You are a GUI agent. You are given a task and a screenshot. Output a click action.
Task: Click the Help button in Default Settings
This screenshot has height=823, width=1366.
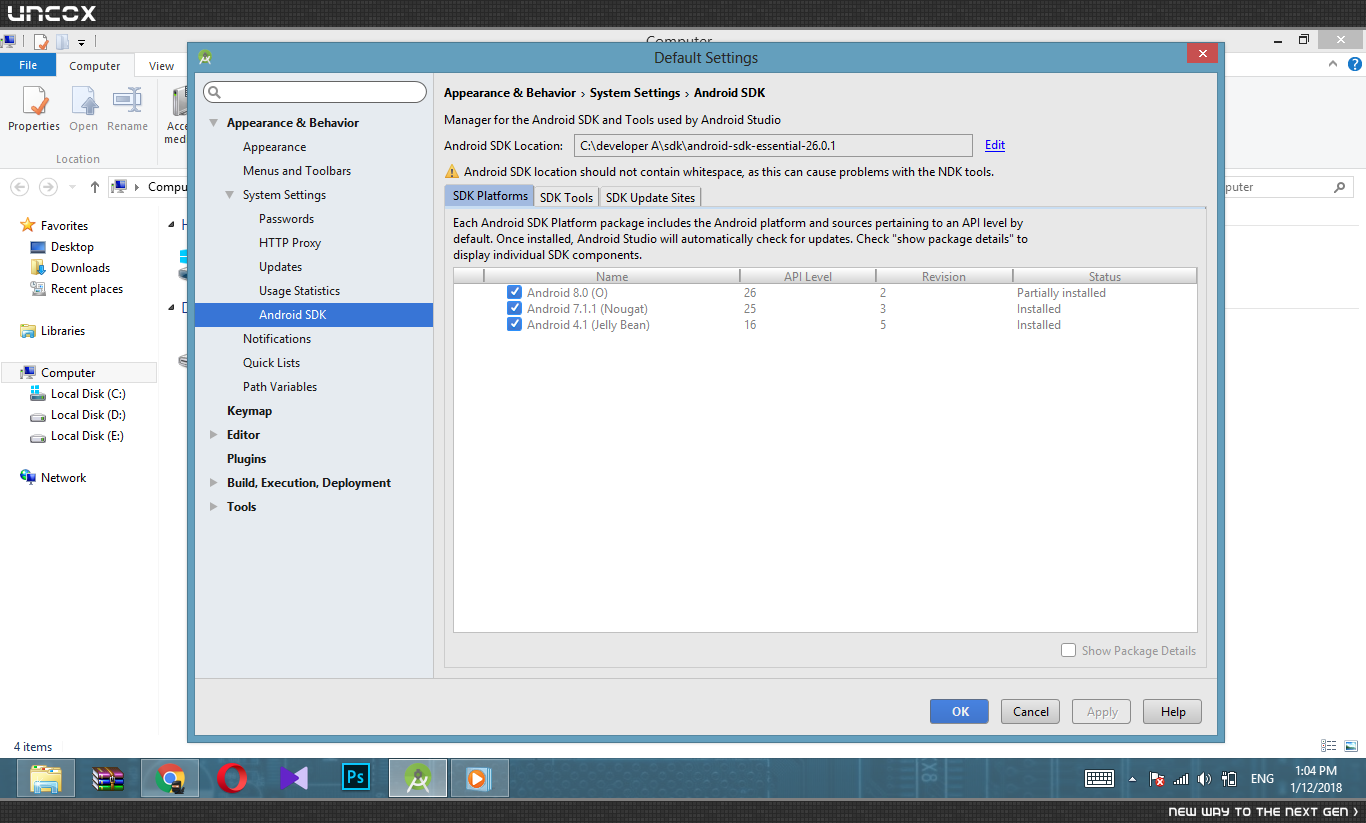(x=1173, y=711)
